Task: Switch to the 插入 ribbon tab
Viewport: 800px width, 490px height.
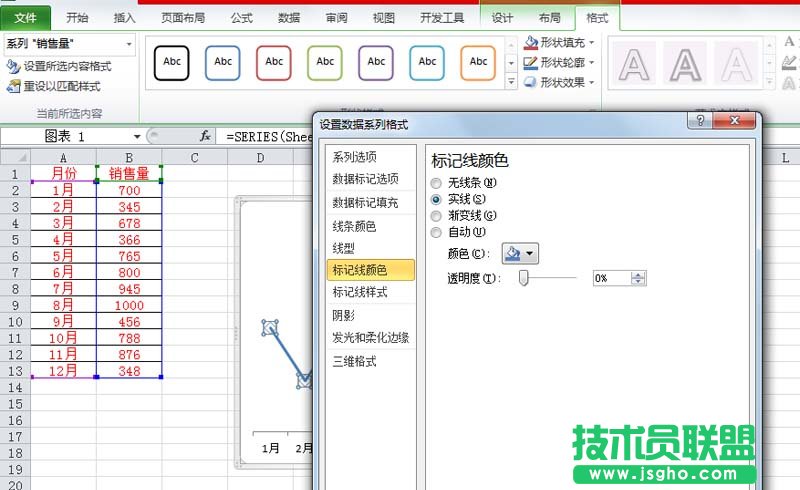Action: (x=124, y=18)
